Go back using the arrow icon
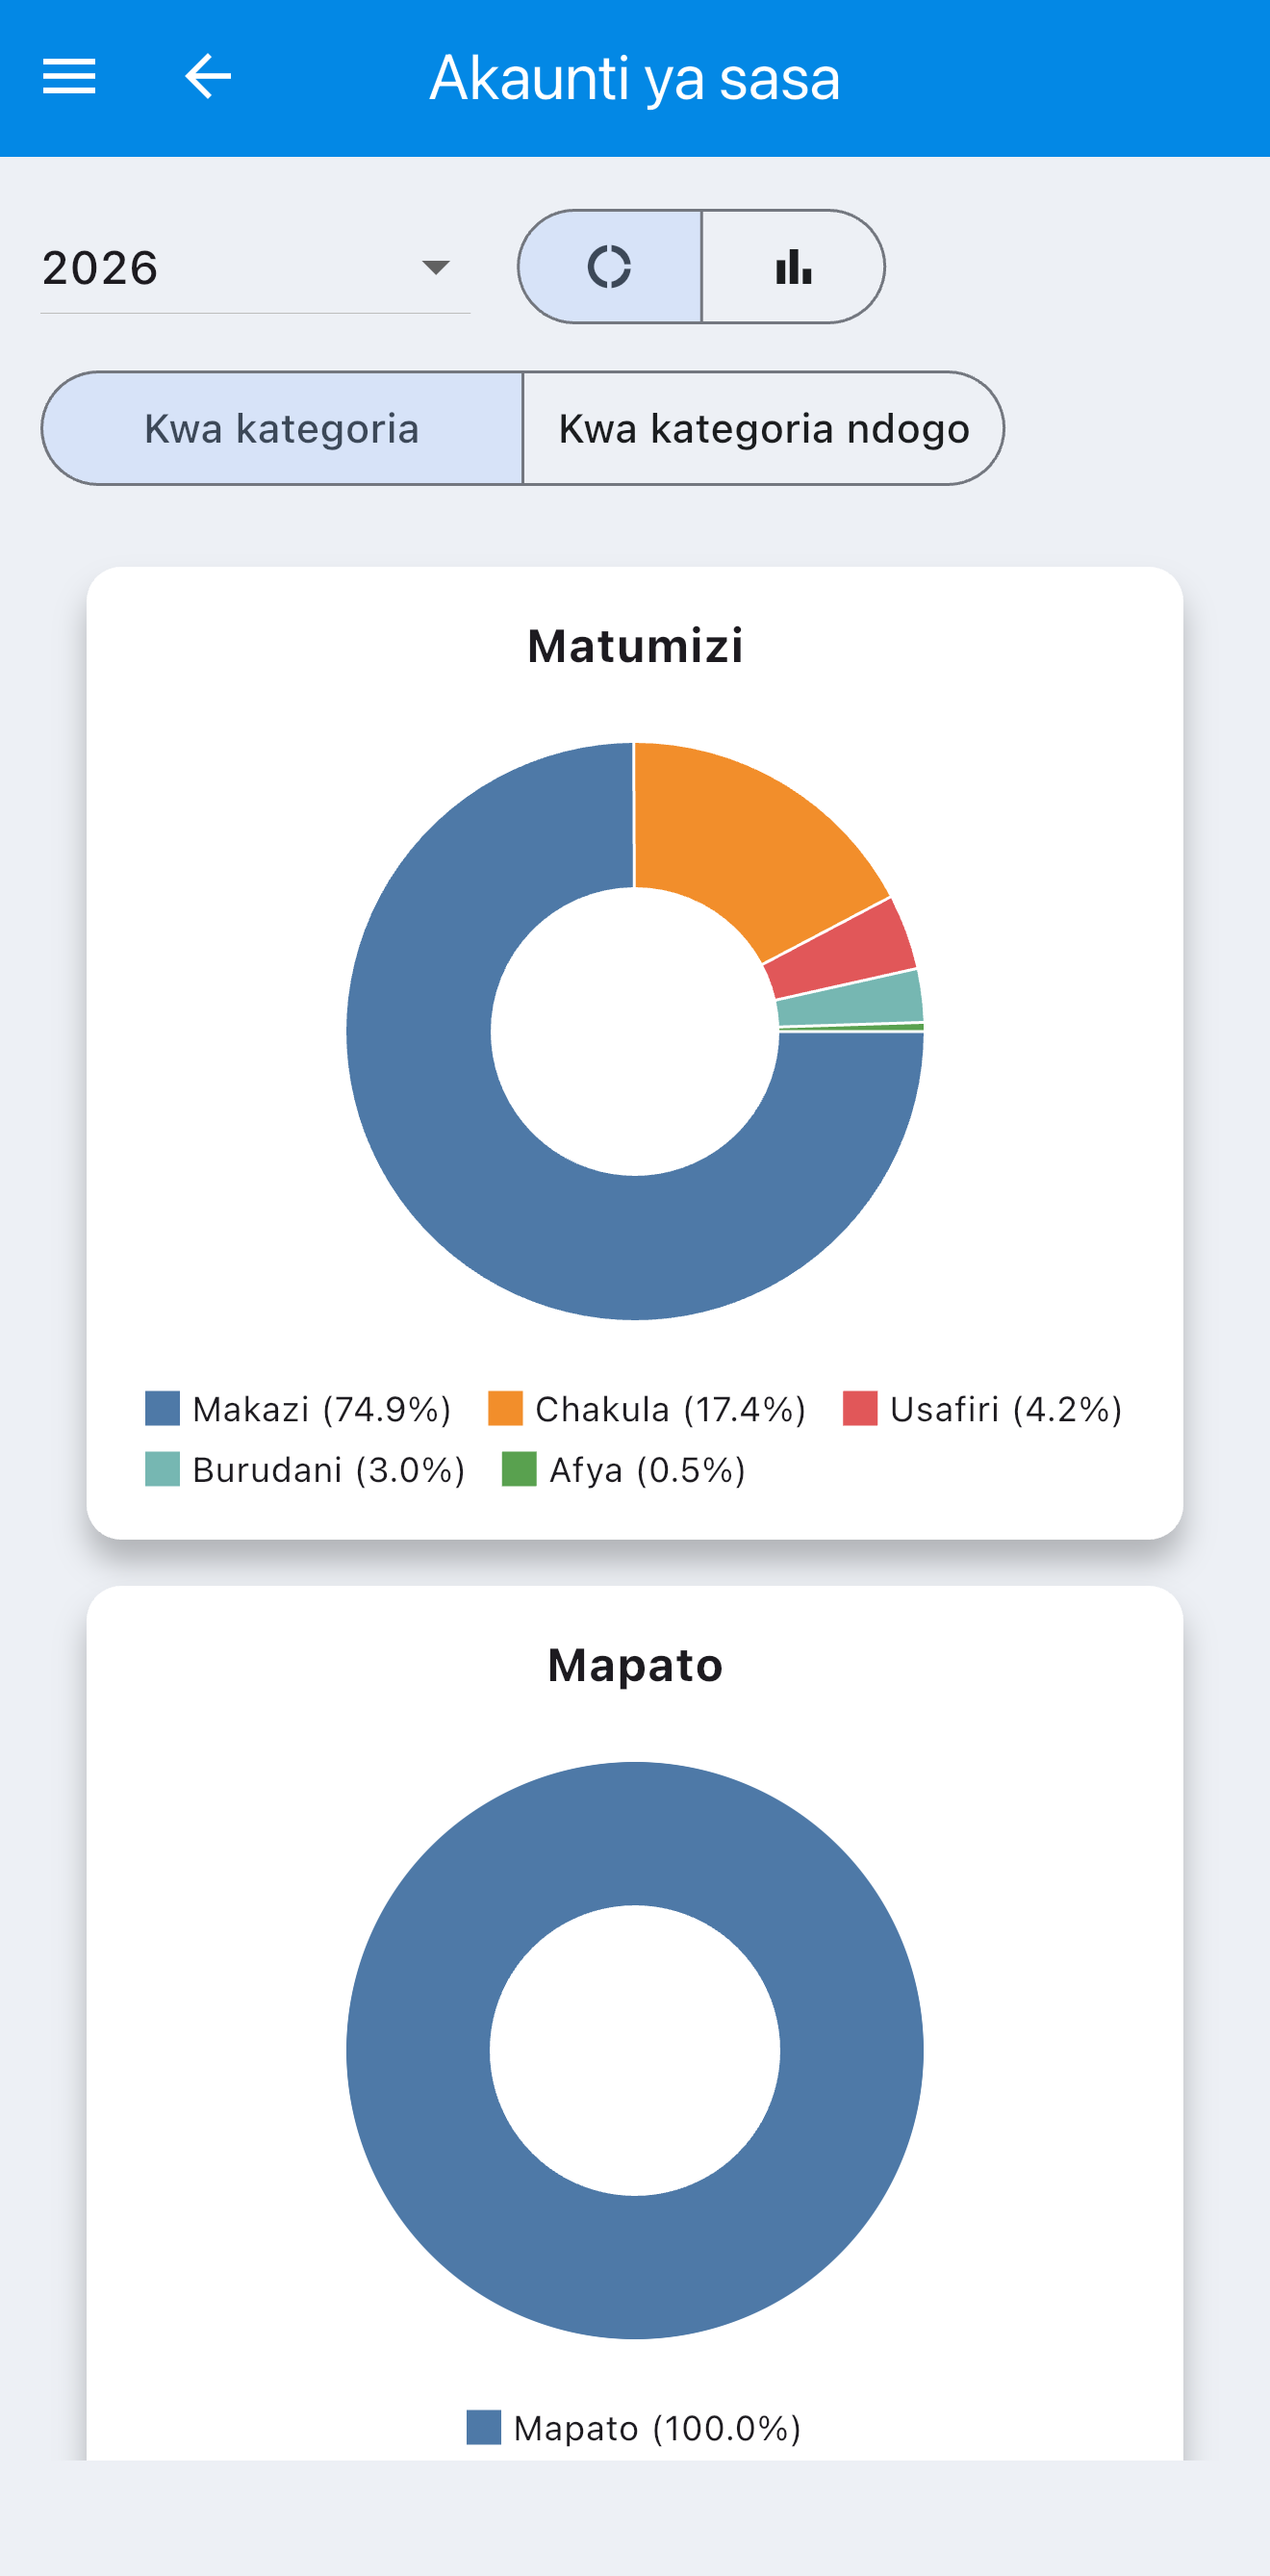1270x2576 pixels. click(x=208, y=77)
